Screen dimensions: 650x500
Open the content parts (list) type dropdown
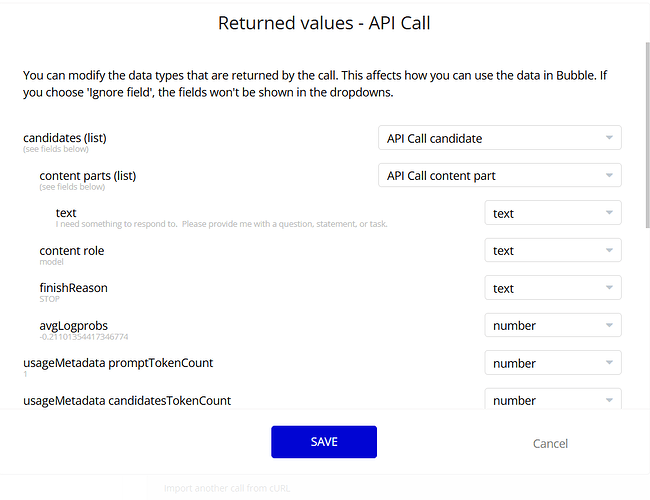[x=499, y=176]
